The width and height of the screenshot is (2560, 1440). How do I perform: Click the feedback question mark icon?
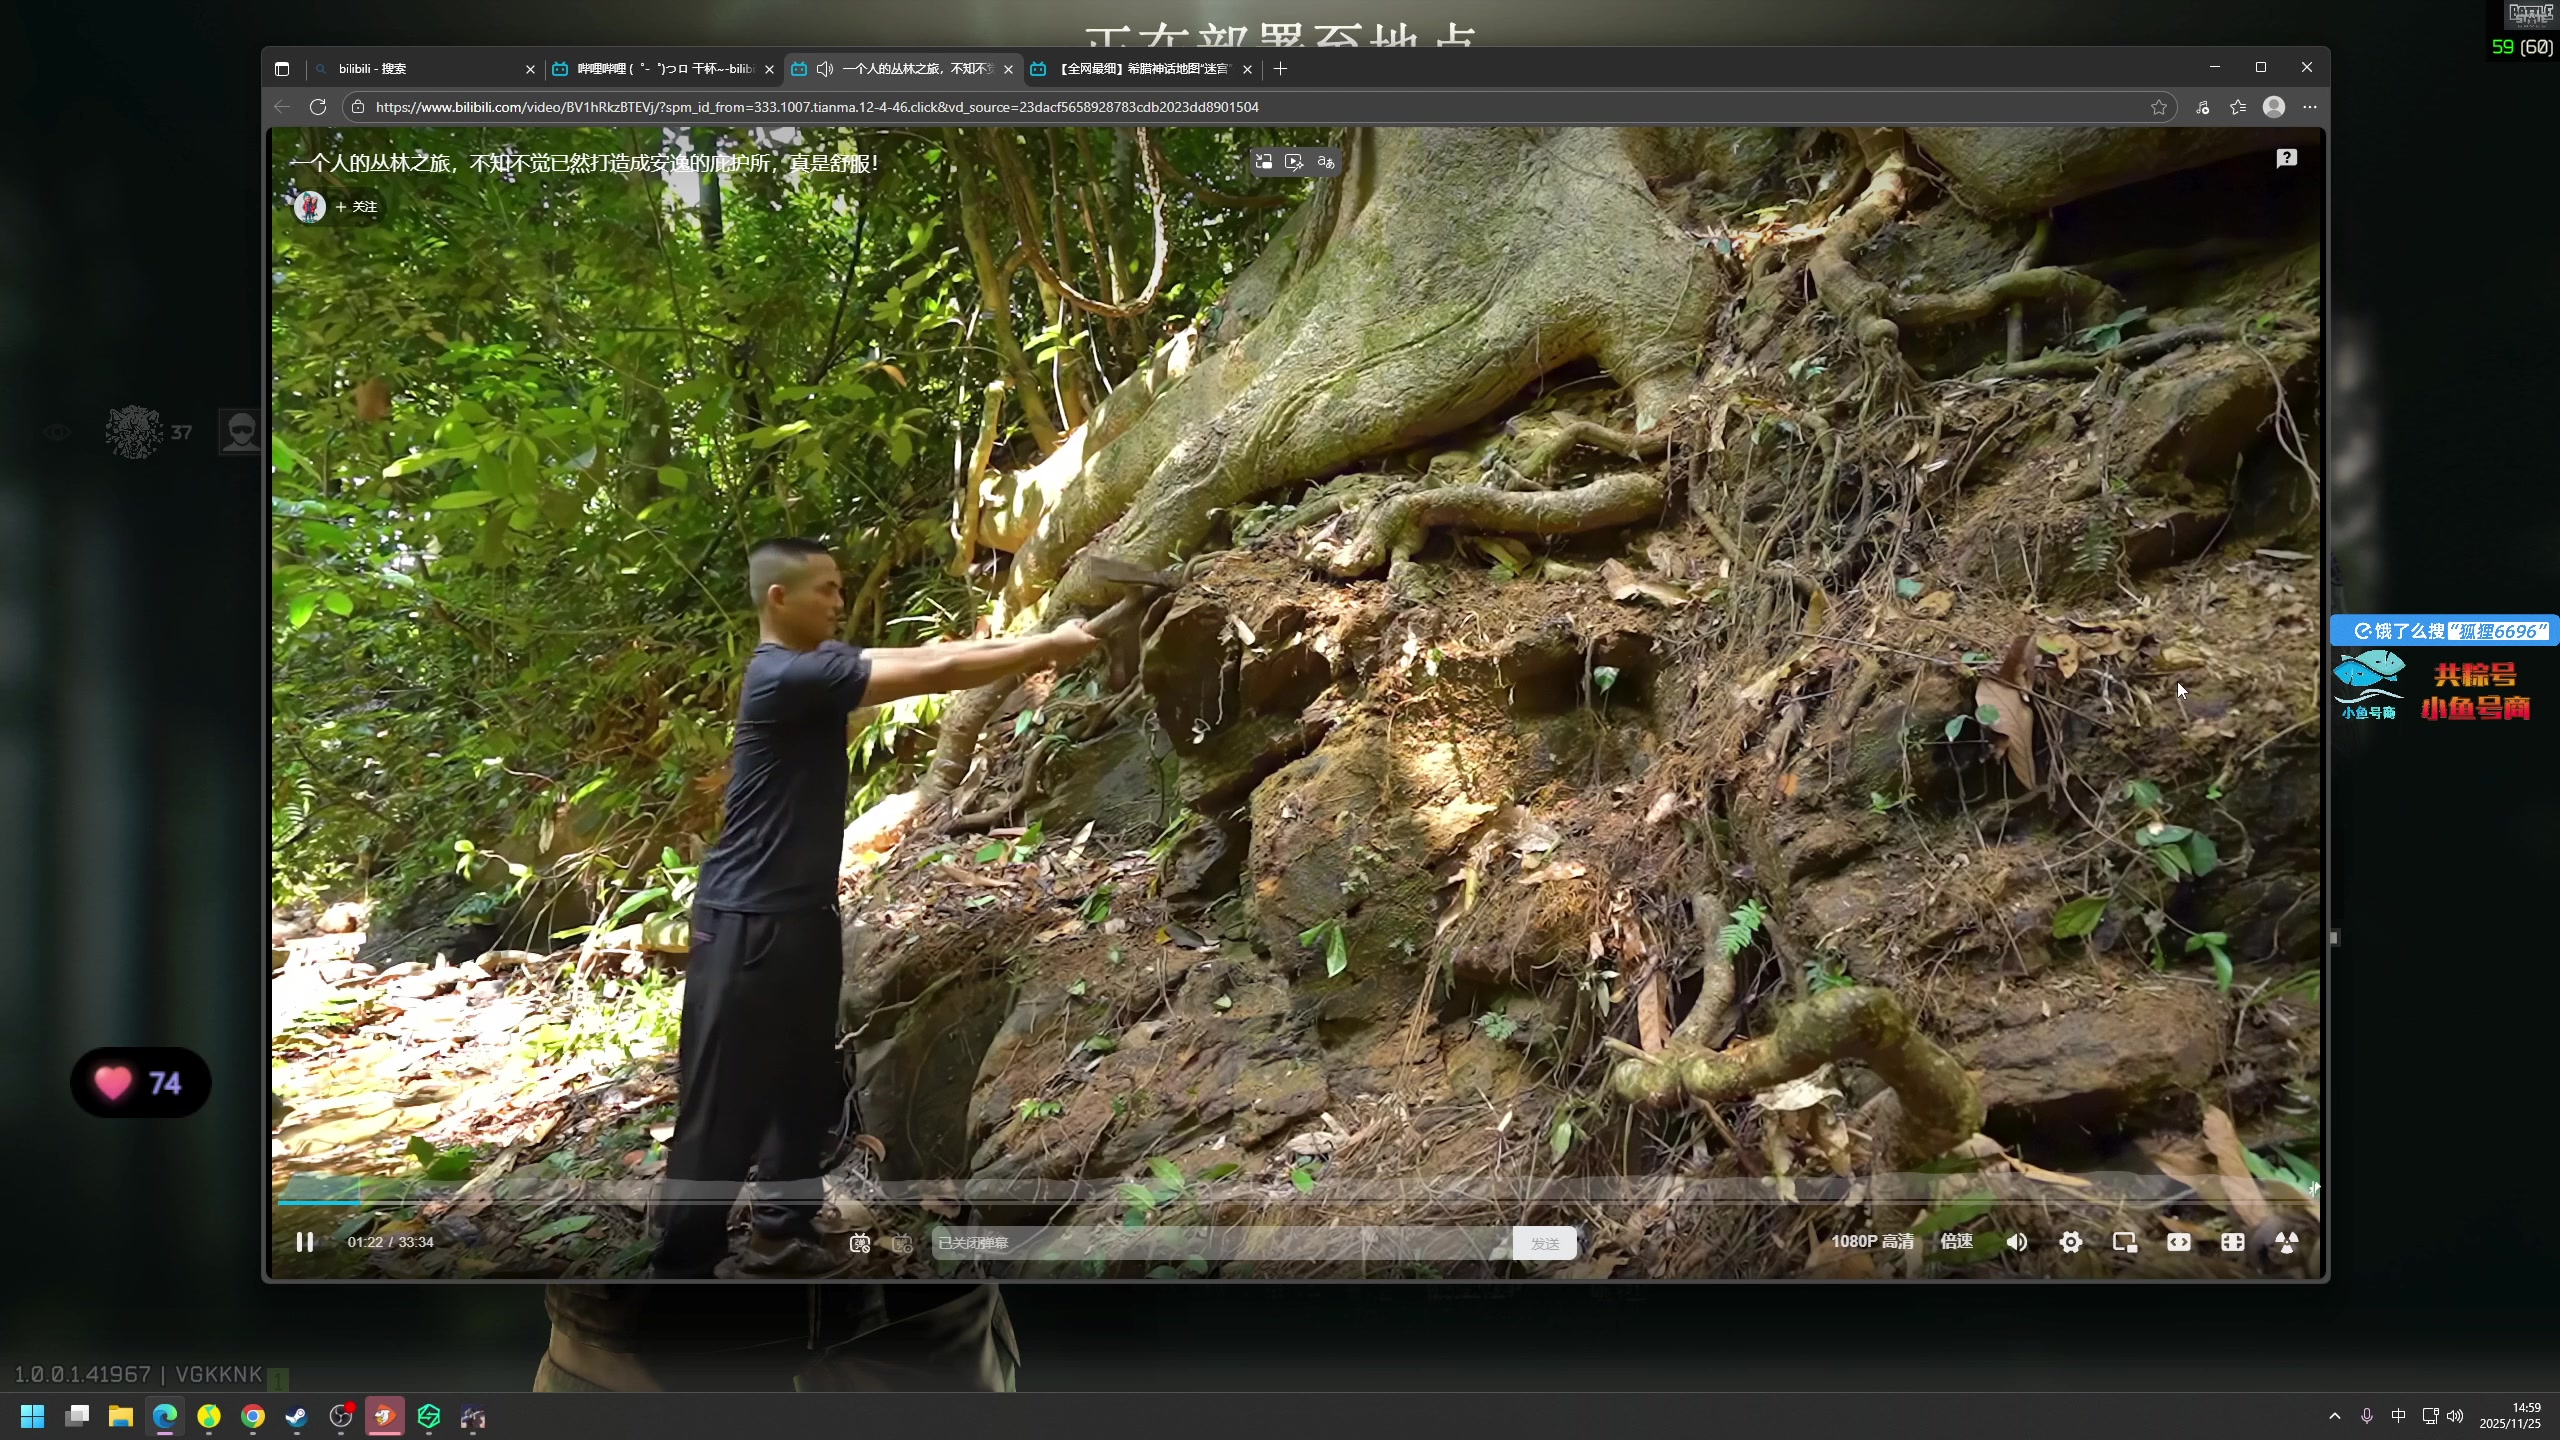[2286, 158]
